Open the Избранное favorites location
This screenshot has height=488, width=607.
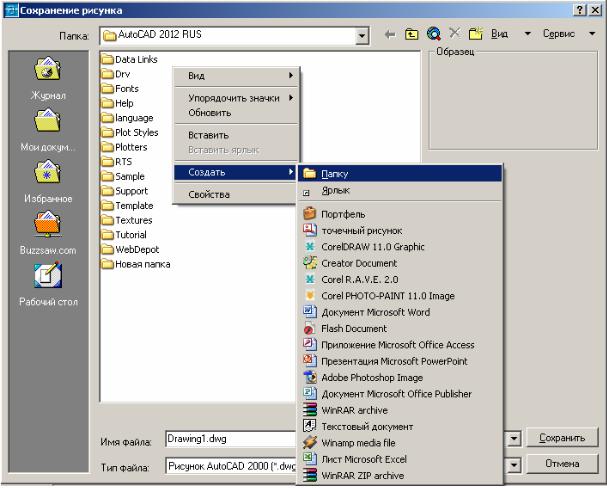[48, 181]
